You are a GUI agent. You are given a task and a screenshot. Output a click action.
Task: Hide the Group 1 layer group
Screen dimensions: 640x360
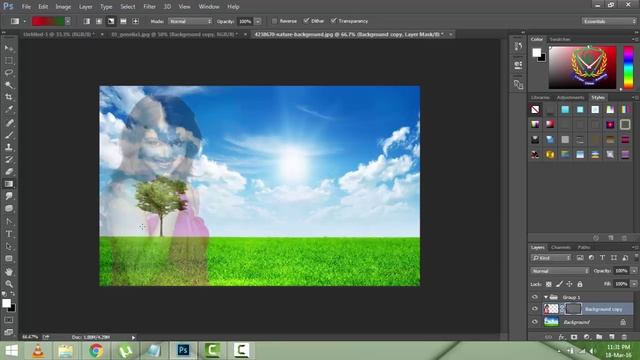535,297
